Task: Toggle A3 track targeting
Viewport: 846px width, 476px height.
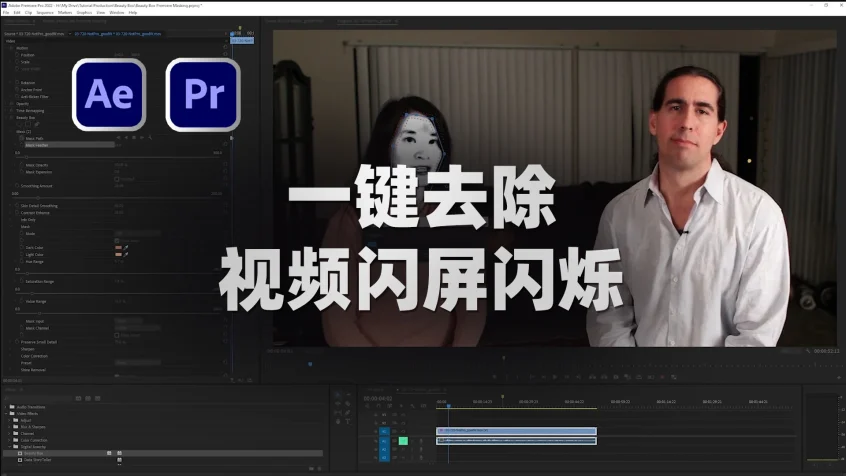Action: (x=385, y=457)
